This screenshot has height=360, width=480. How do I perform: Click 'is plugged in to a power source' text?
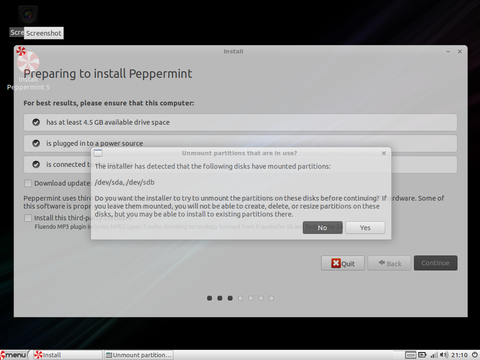94,143
